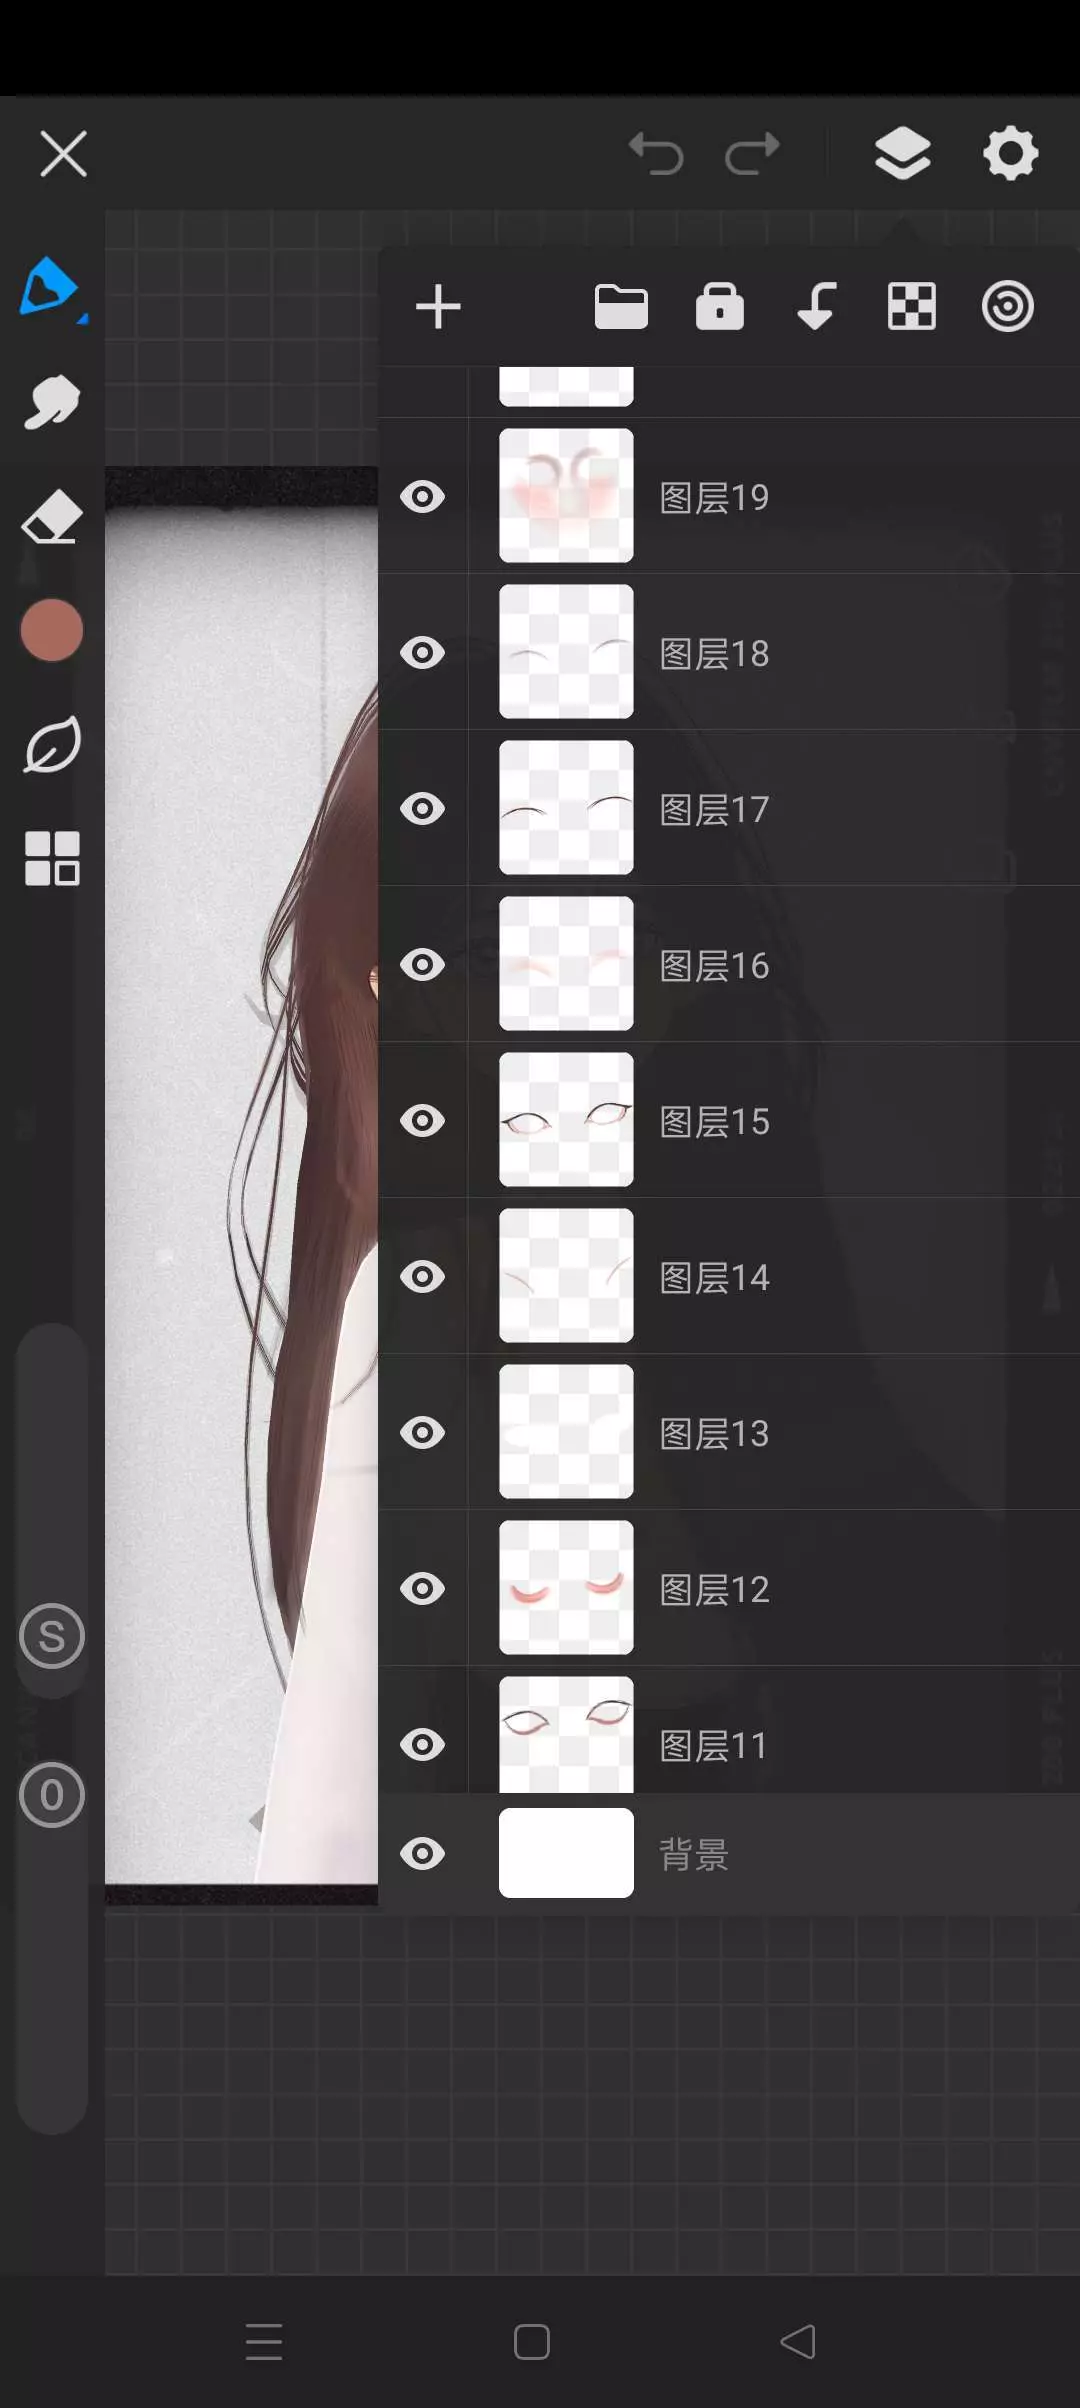Viewport: 1080px width, 2408px height.
Task: Select the eraser tool
Action: click(x=51, y=517)
